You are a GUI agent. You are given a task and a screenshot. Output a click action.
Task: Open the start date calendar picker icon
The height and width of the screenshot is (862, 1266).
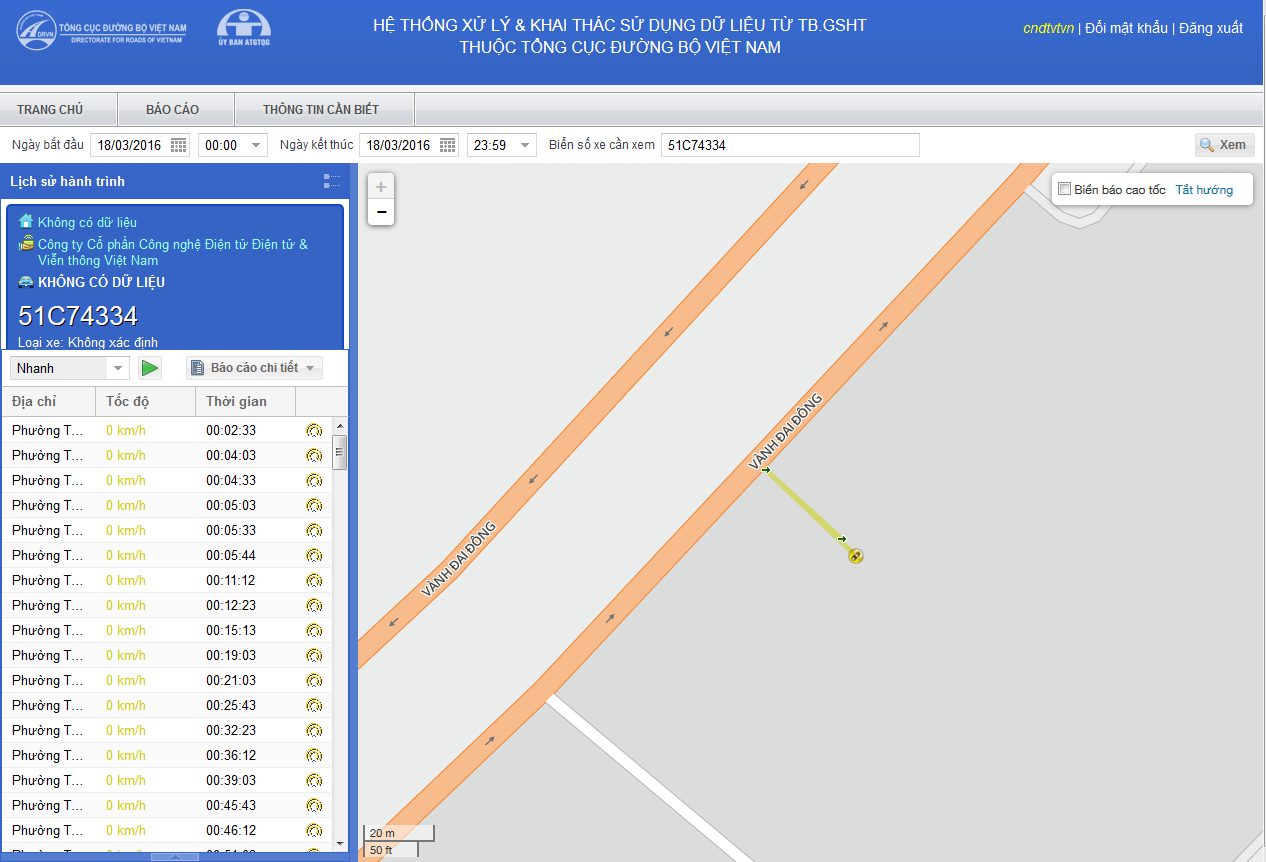pyautogui.click(x=179, y=145)
